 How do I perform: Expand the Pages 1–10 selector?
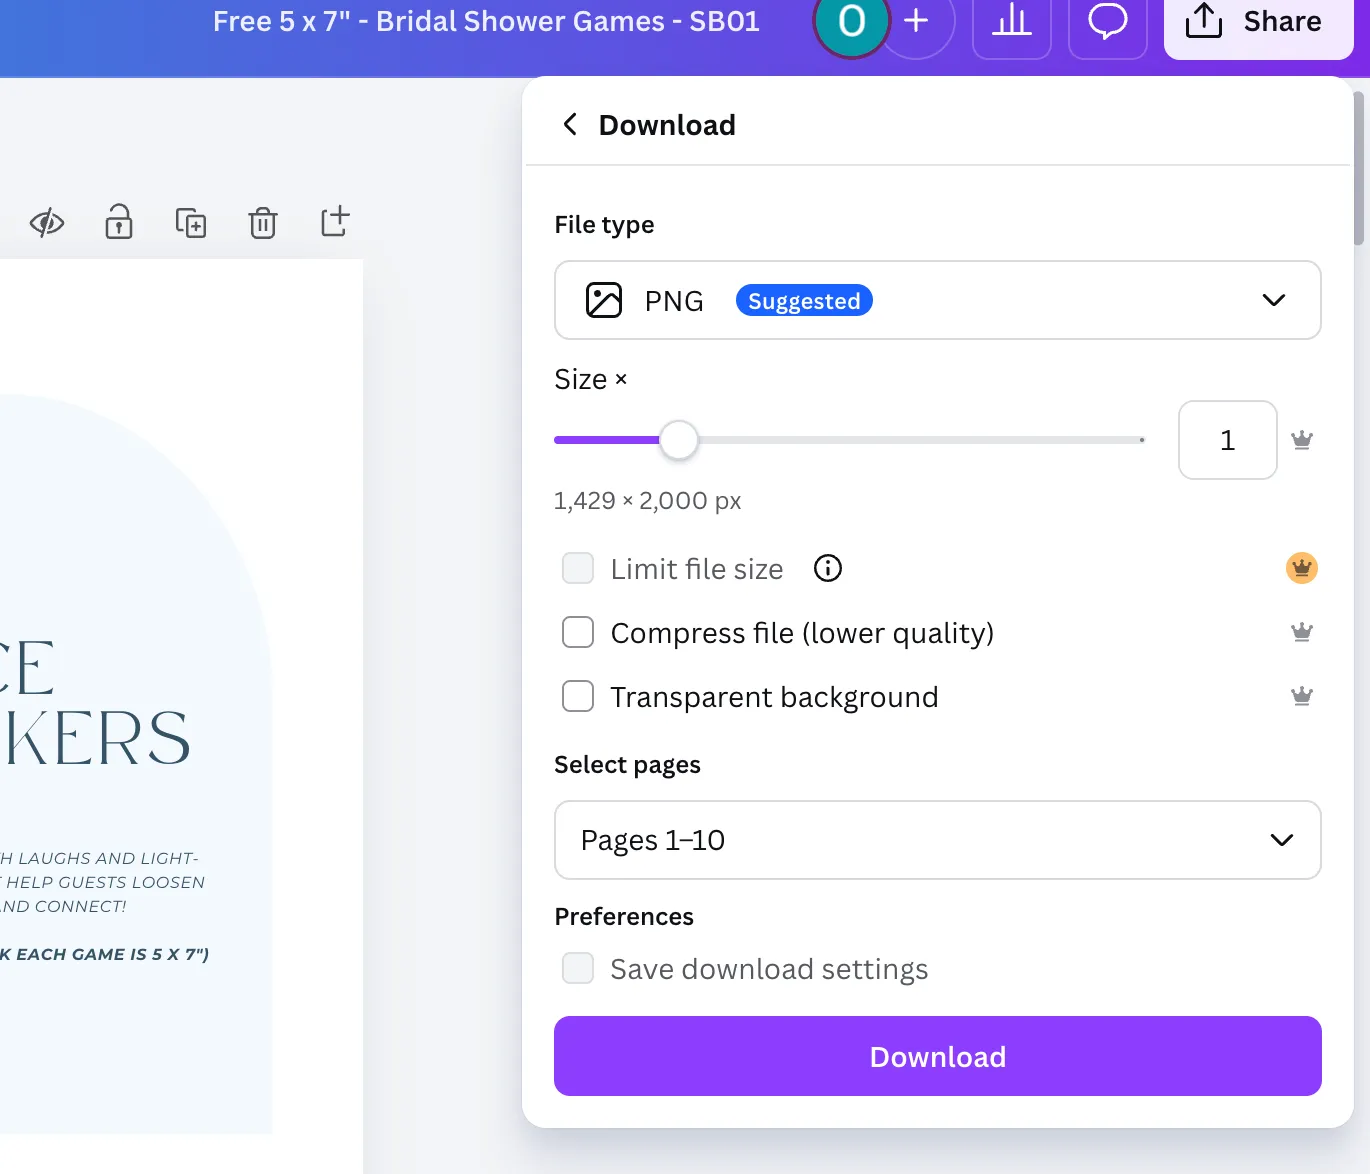click(937, 840)
